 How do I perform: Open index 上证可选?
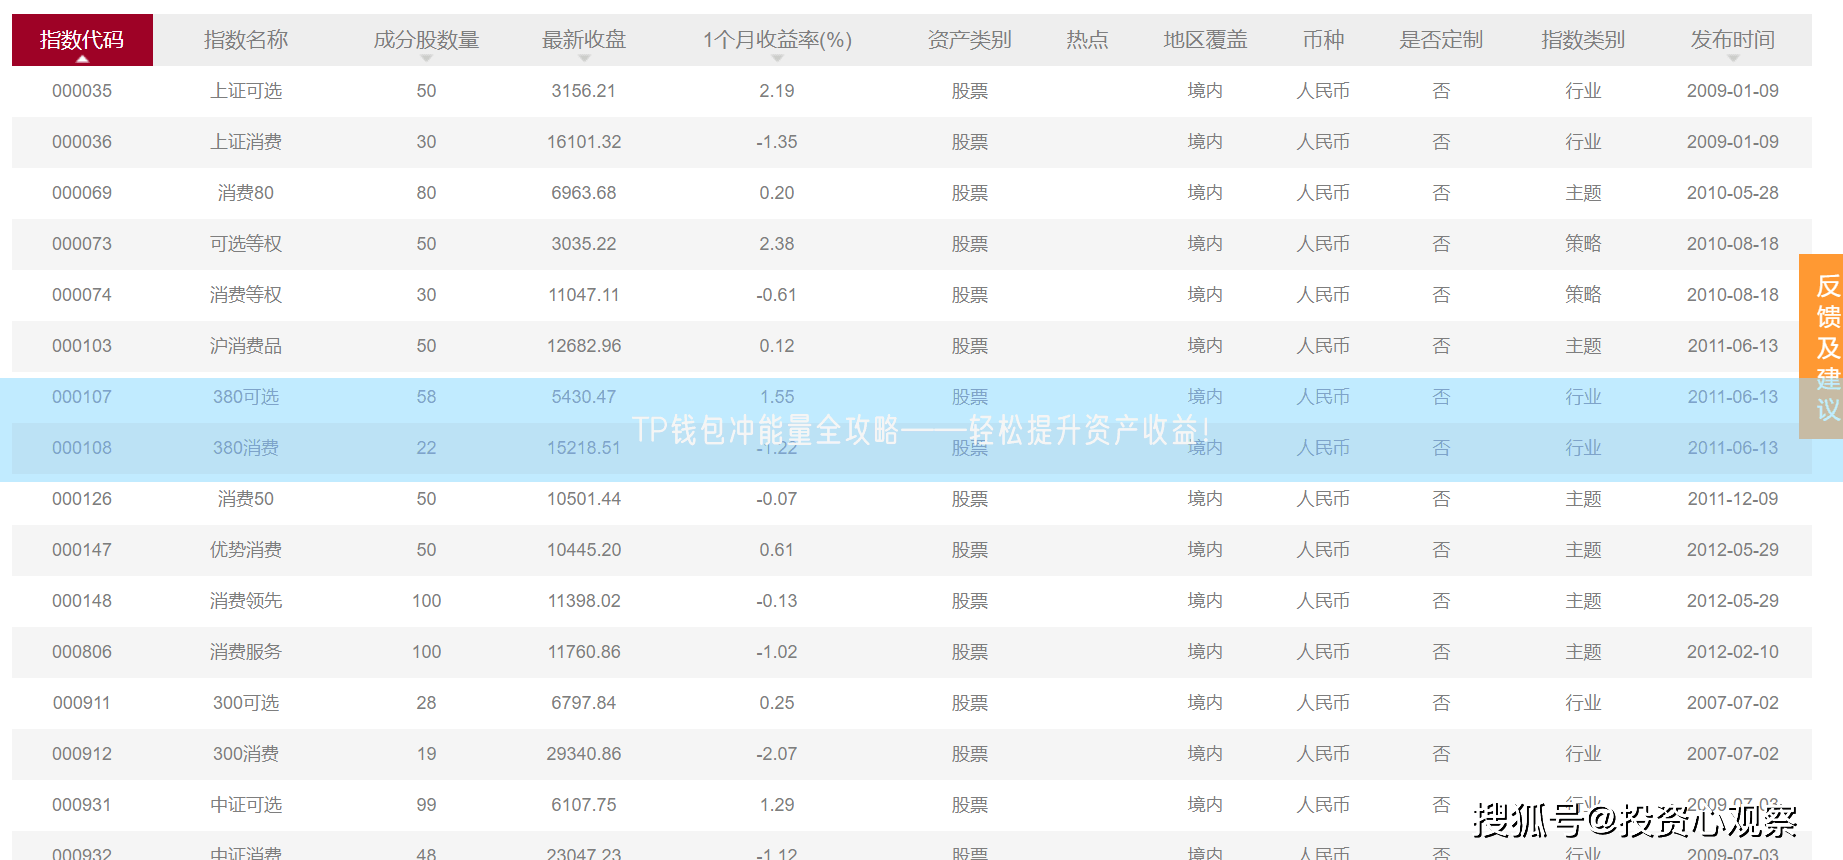(x=246, y=91)
